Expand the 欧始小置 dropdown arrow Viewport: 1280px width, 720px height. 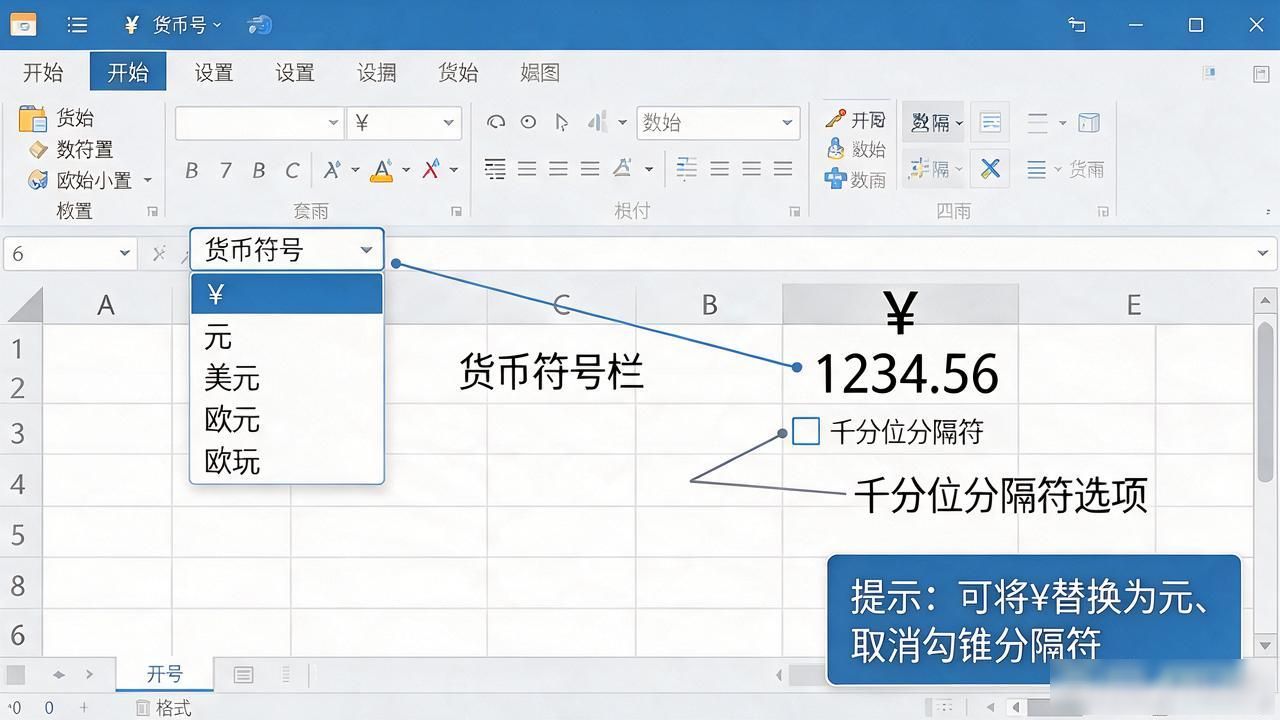(x=148, y=180)
